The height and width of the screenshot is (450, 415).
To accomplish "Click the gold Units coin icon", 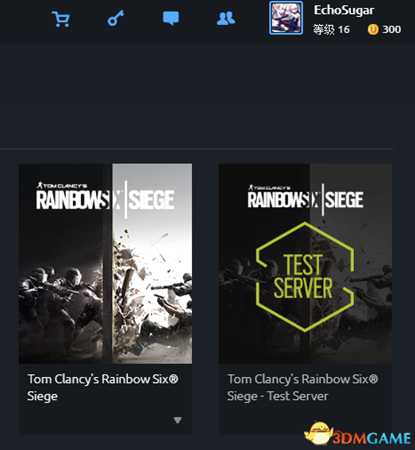I will pos(373,30).
